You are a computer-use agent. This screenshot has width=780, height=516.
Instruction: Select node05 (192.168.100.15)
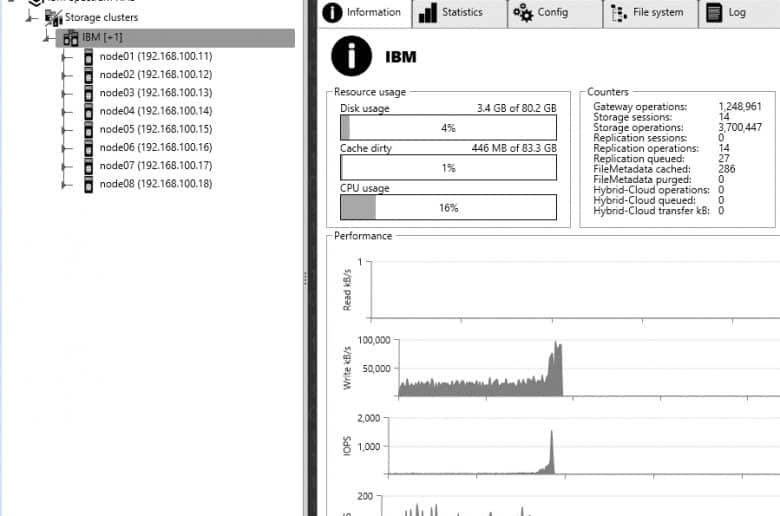coord(156,129)
